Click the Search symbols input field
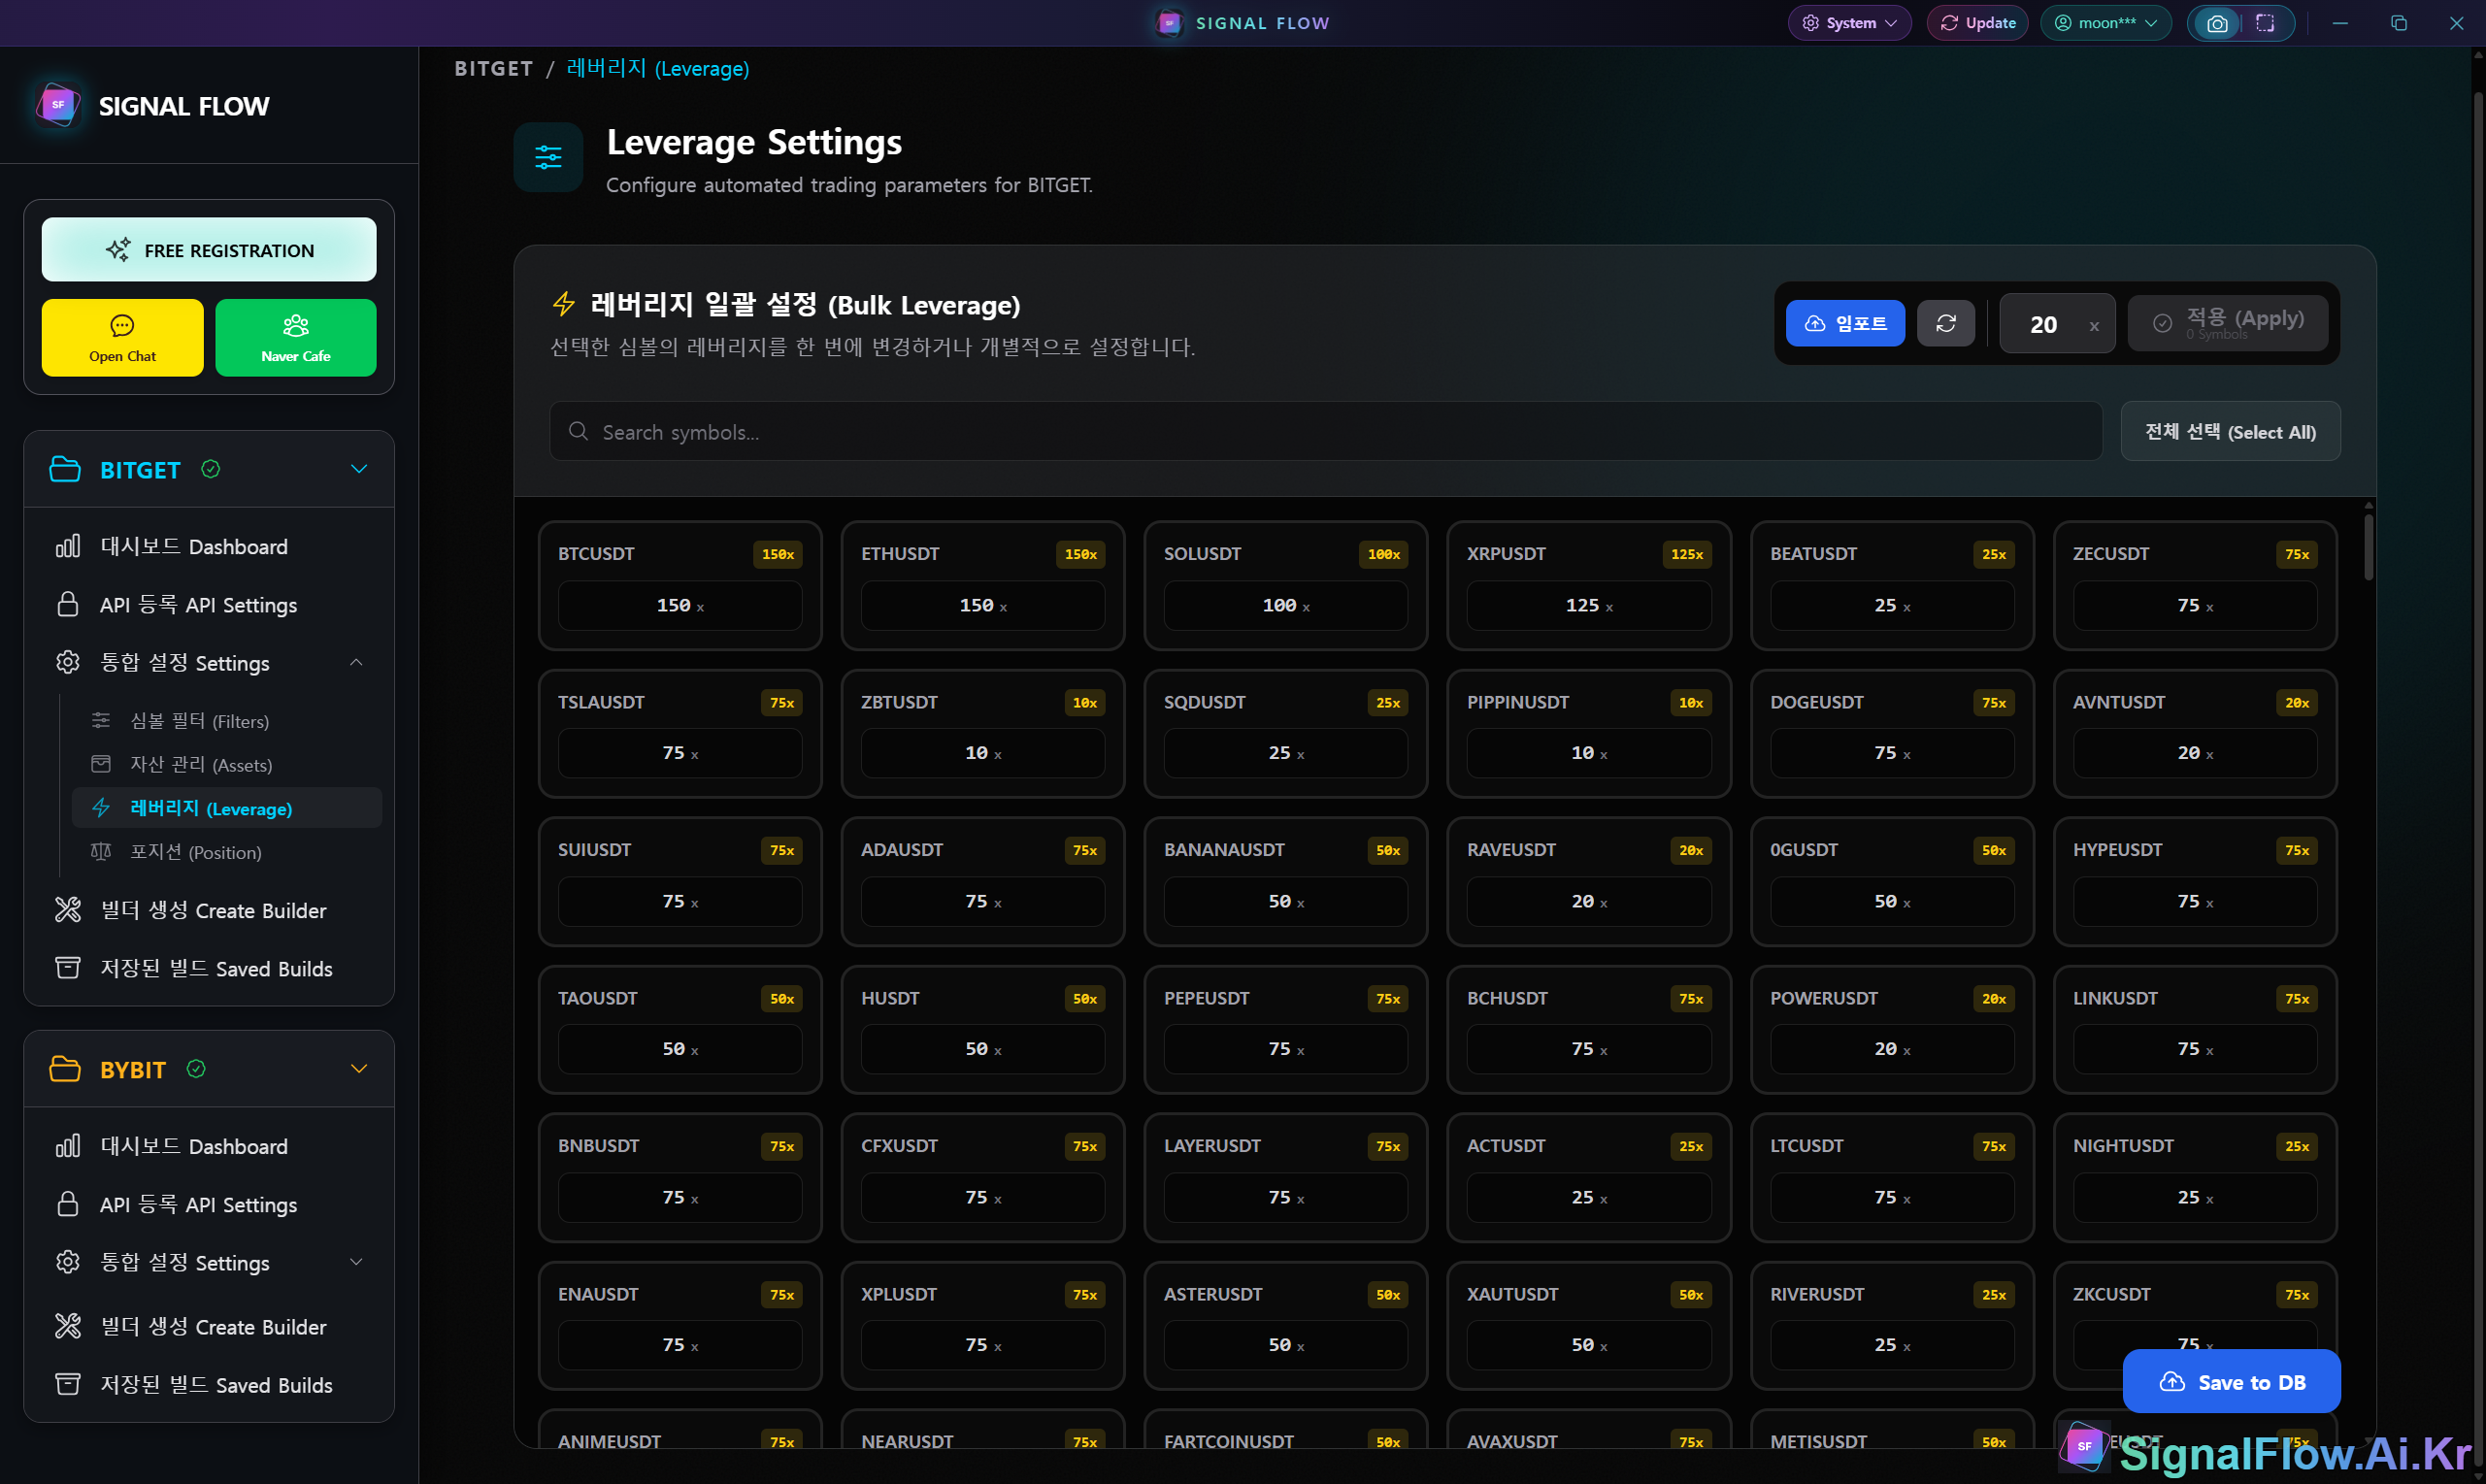 1325,432
